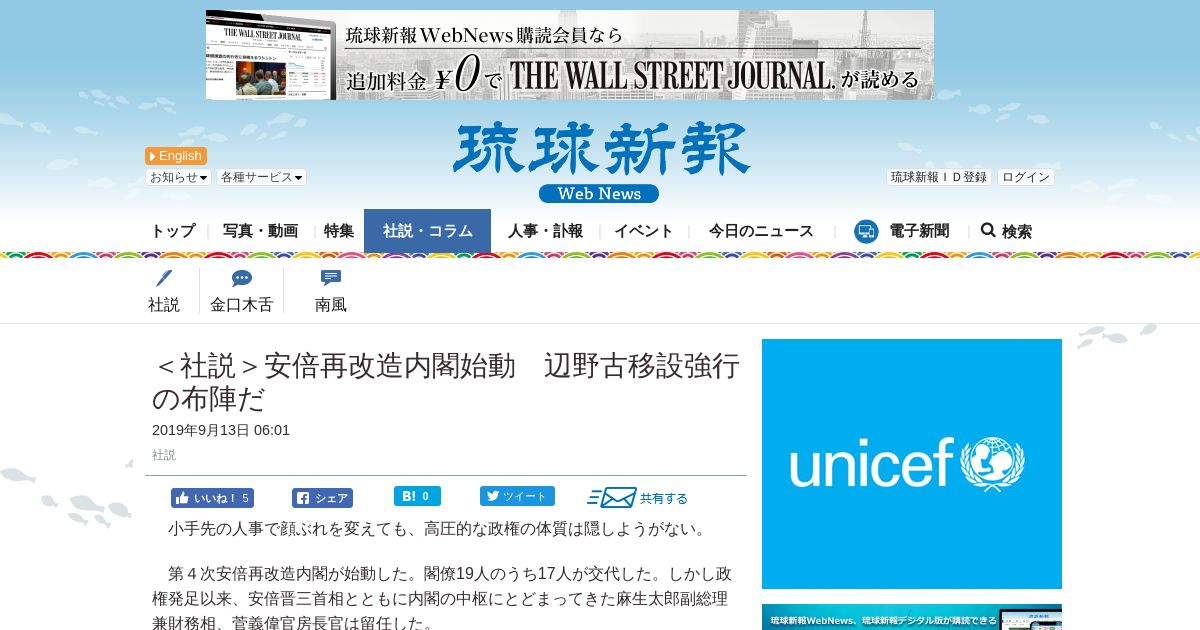Viewport: 1200px width, 630px height.
Task: Click the 琉球新報 Web News logo
Action: click(600, 162)
